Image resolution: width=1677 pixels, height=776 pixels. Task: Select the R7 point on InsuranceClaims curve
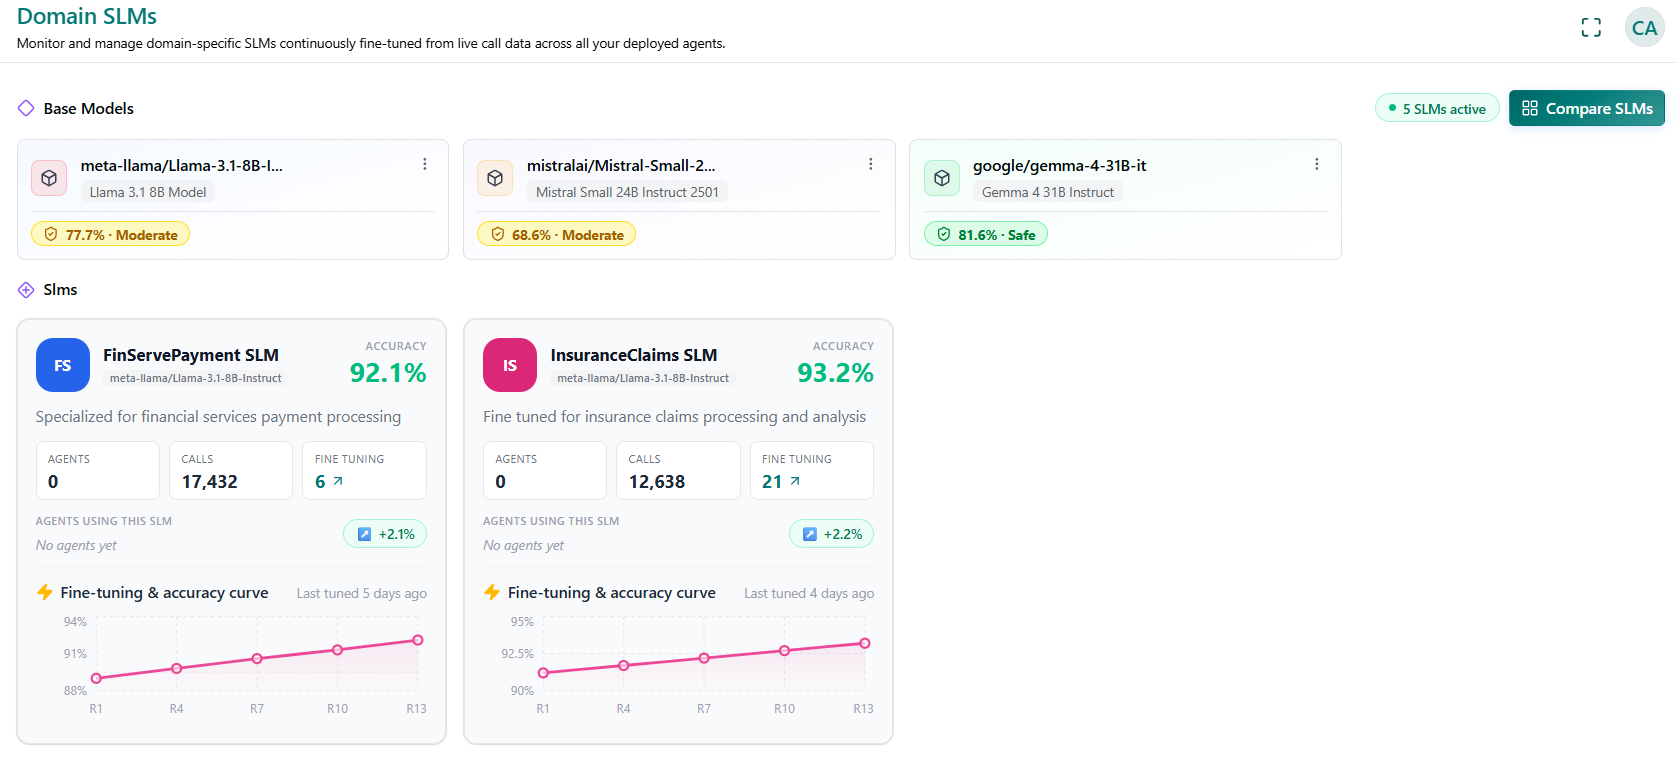[x=704, y=658]
